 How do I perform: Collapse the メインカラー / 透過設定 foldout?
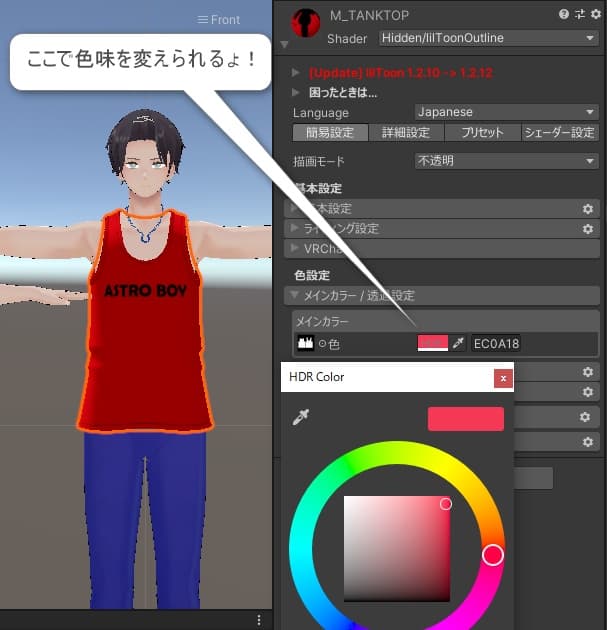click(294, 295)
